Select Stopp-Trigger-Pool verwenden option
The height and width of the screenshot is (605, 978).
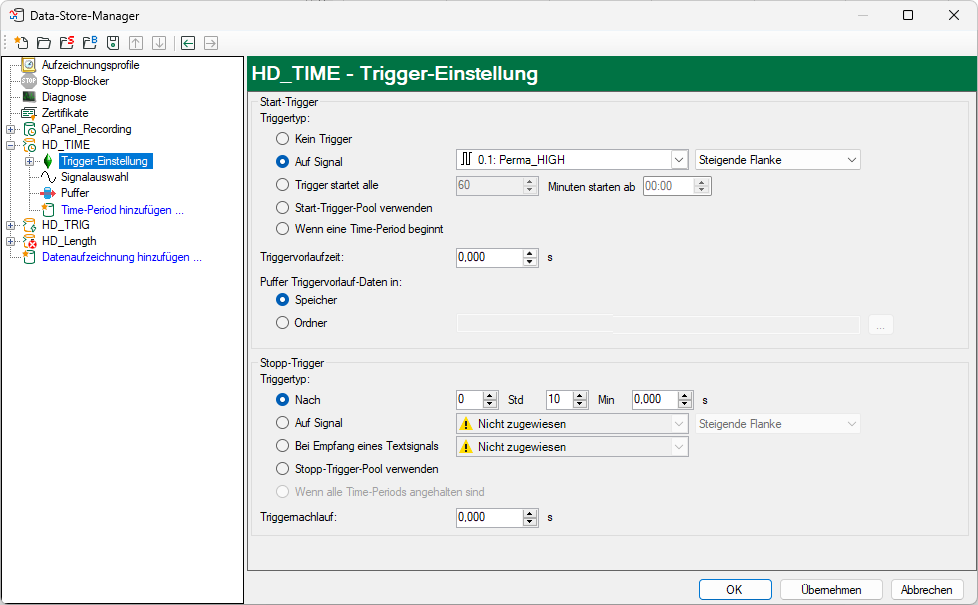coord(283,469)
